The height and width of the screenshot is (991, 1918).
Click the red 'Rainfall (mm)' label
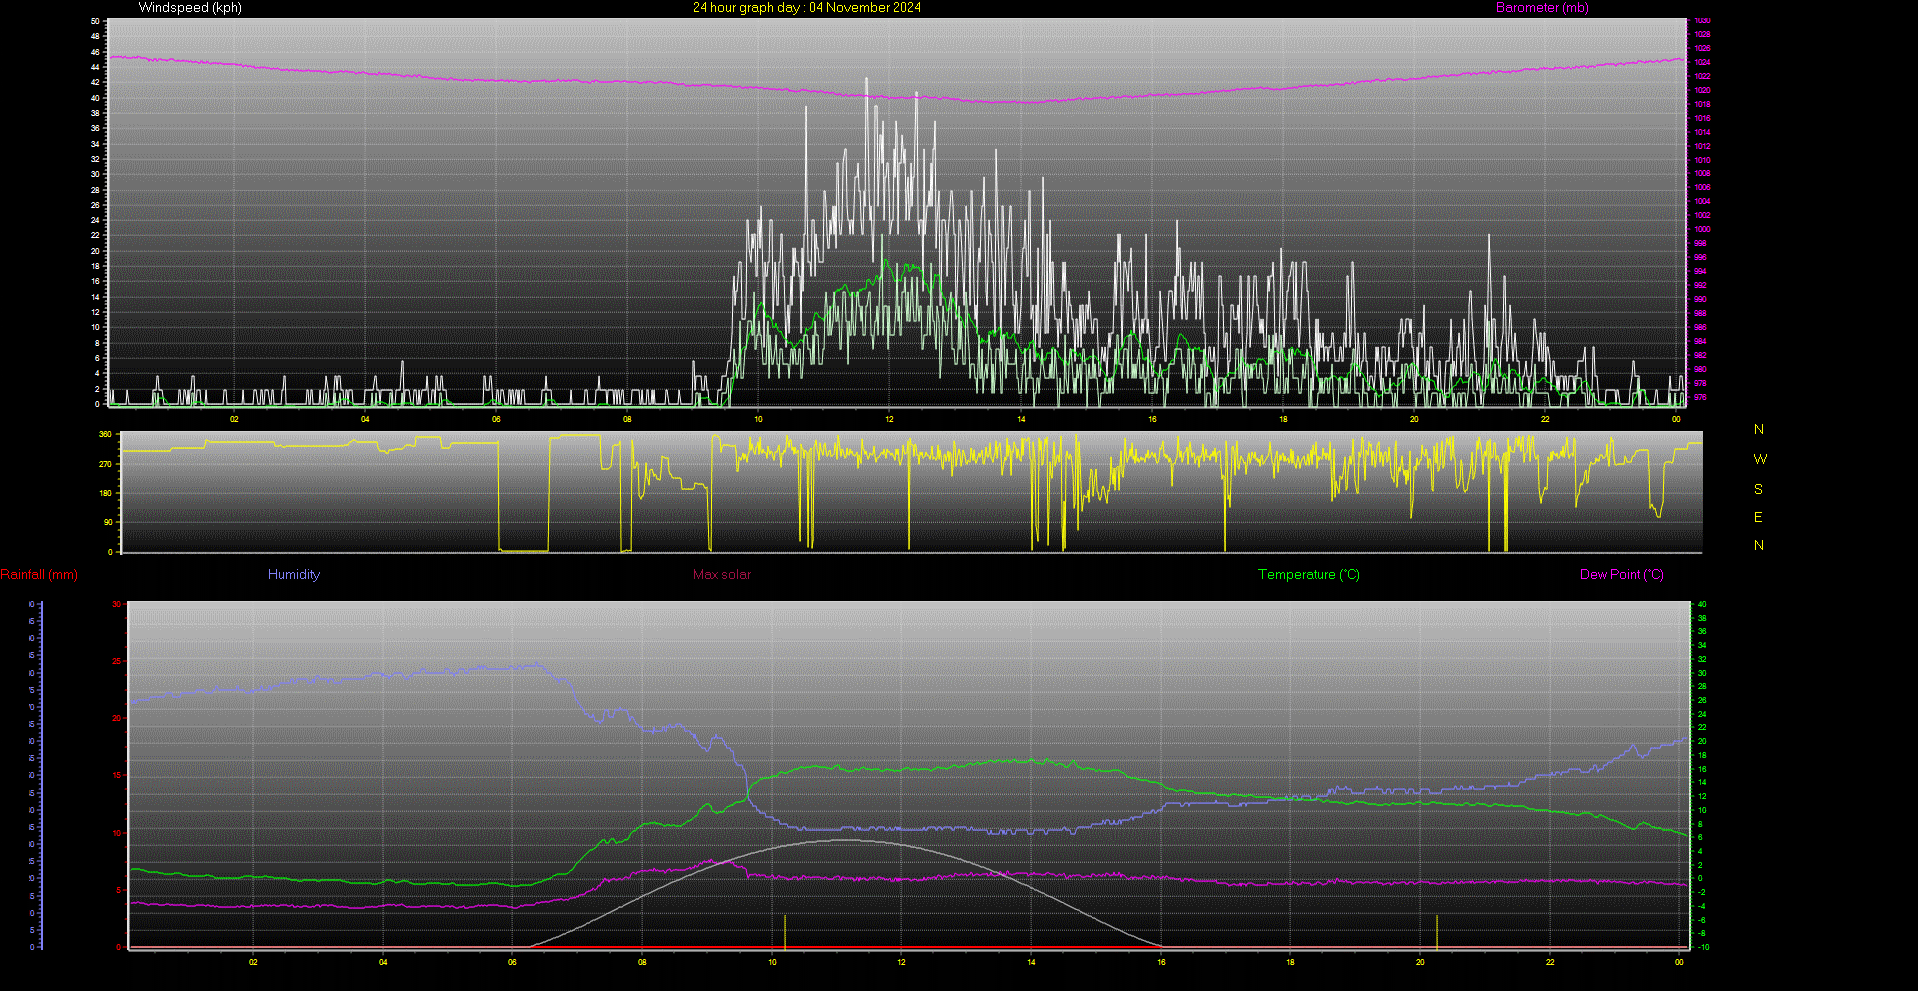coord(39,575)
